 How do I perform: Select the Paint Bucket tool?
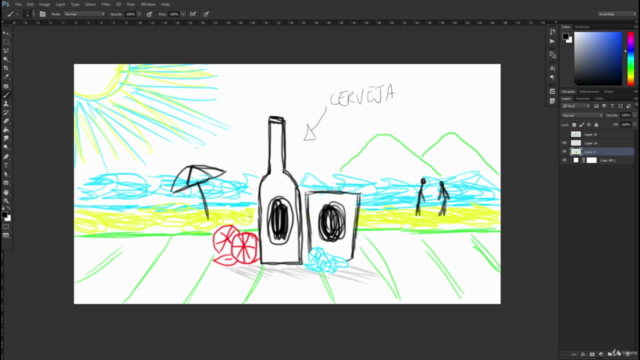point(6,130)
